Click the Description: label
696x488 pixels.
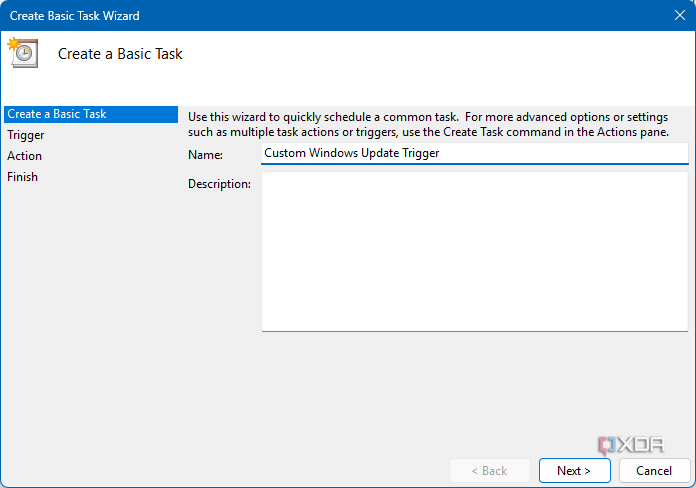(219, 184)
